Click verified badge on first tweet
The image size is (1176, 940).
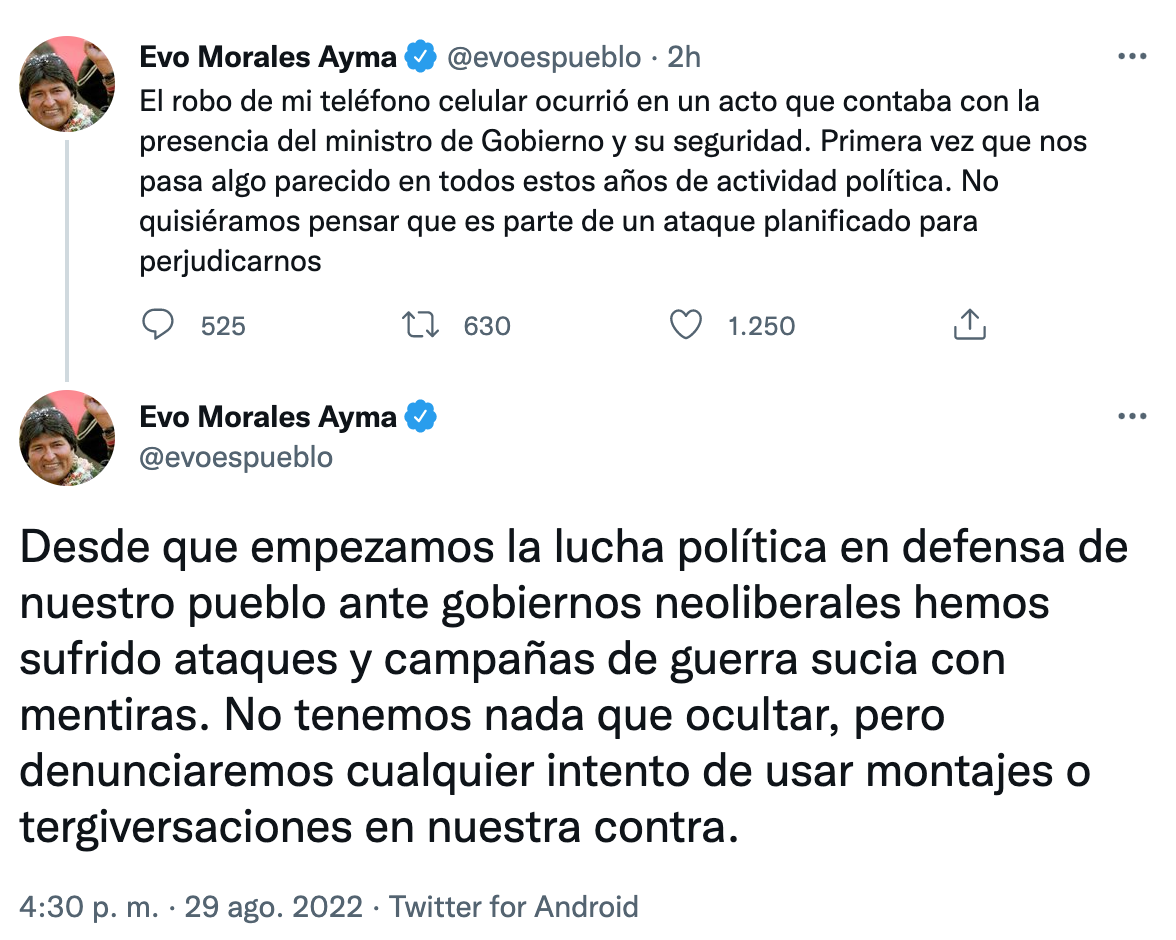tap(419, 57)
